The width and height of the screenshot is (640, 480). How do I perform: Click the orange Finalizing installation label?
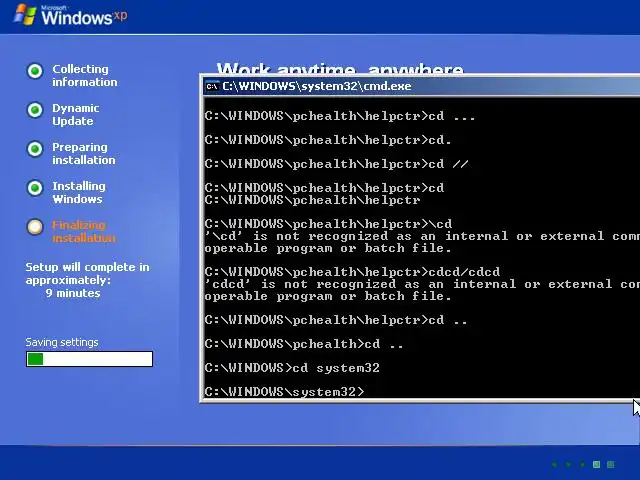[x=84, y=231]
